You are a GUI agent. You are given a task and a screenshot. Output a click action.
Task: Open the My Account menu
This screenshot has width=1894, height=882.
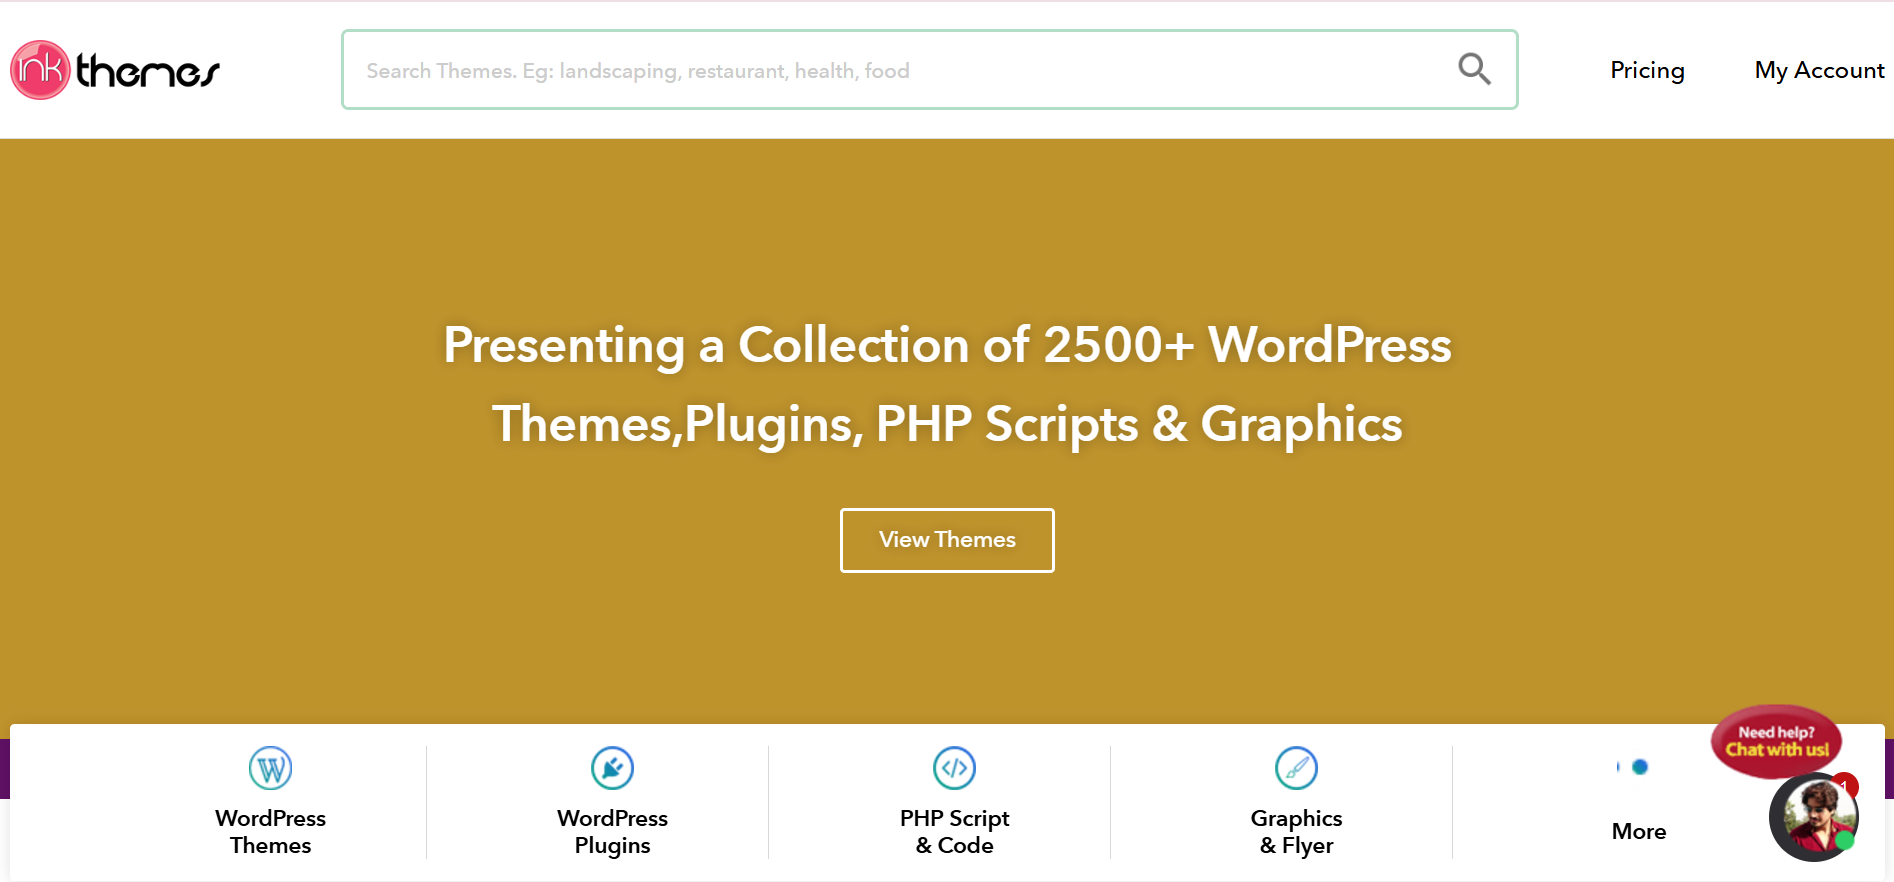pos(1819,70)
